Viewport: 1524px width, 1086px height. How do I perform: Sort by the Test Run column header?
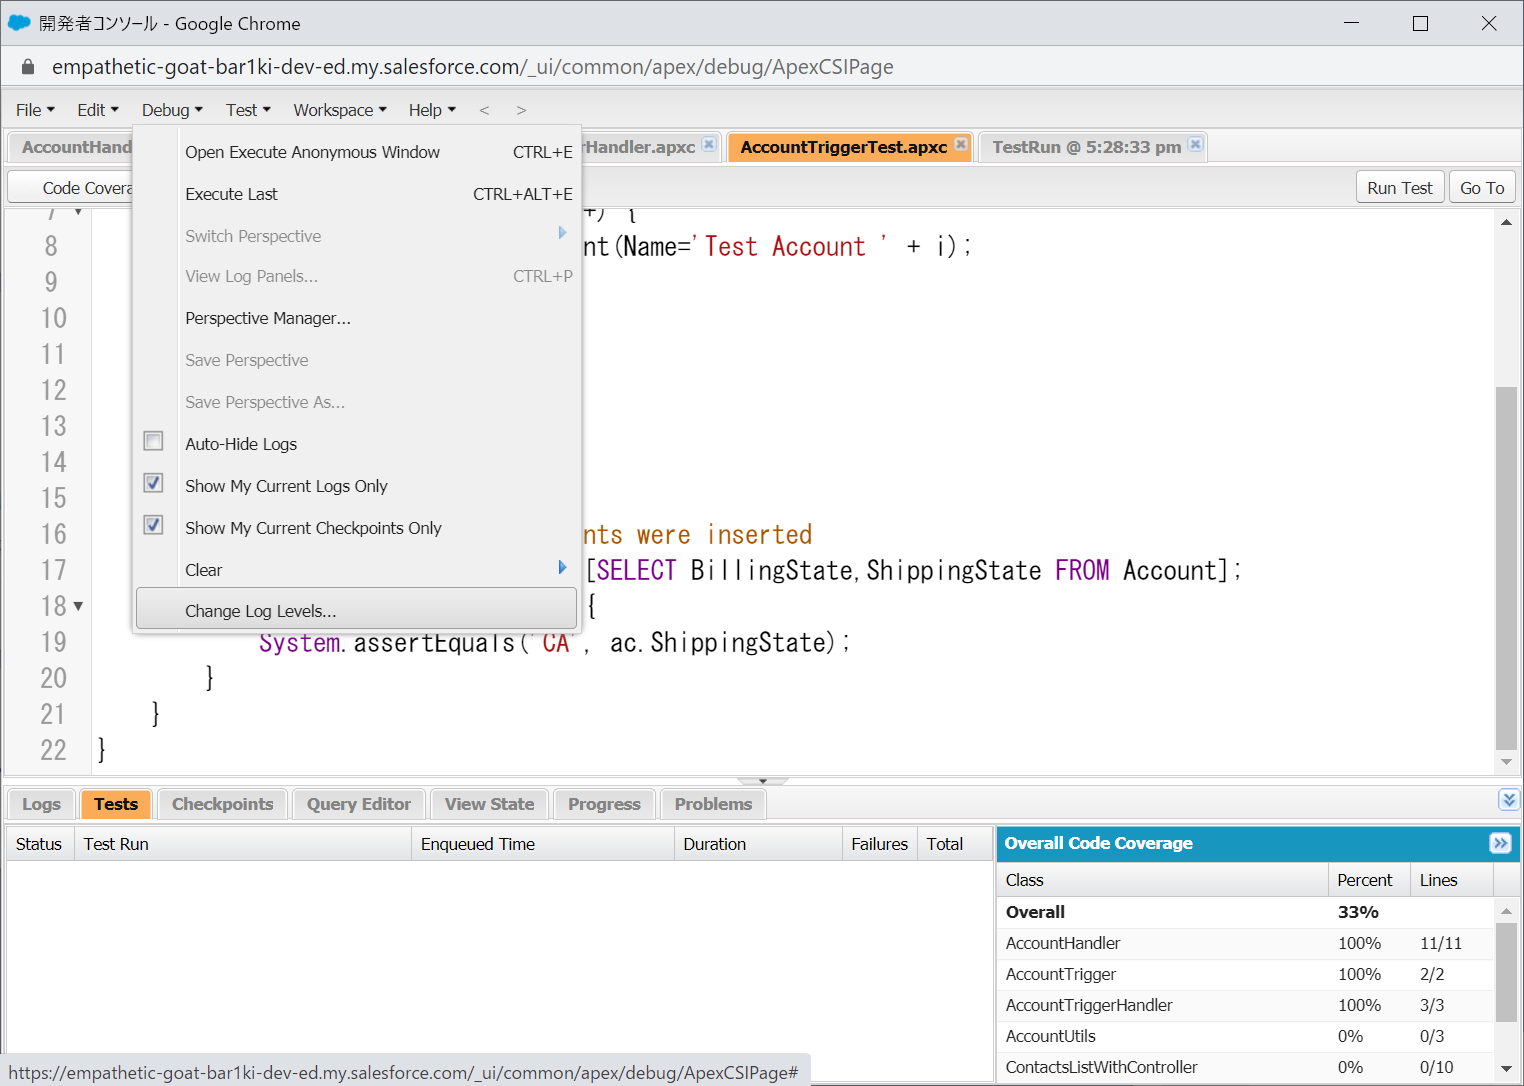[x=243, y=844]
